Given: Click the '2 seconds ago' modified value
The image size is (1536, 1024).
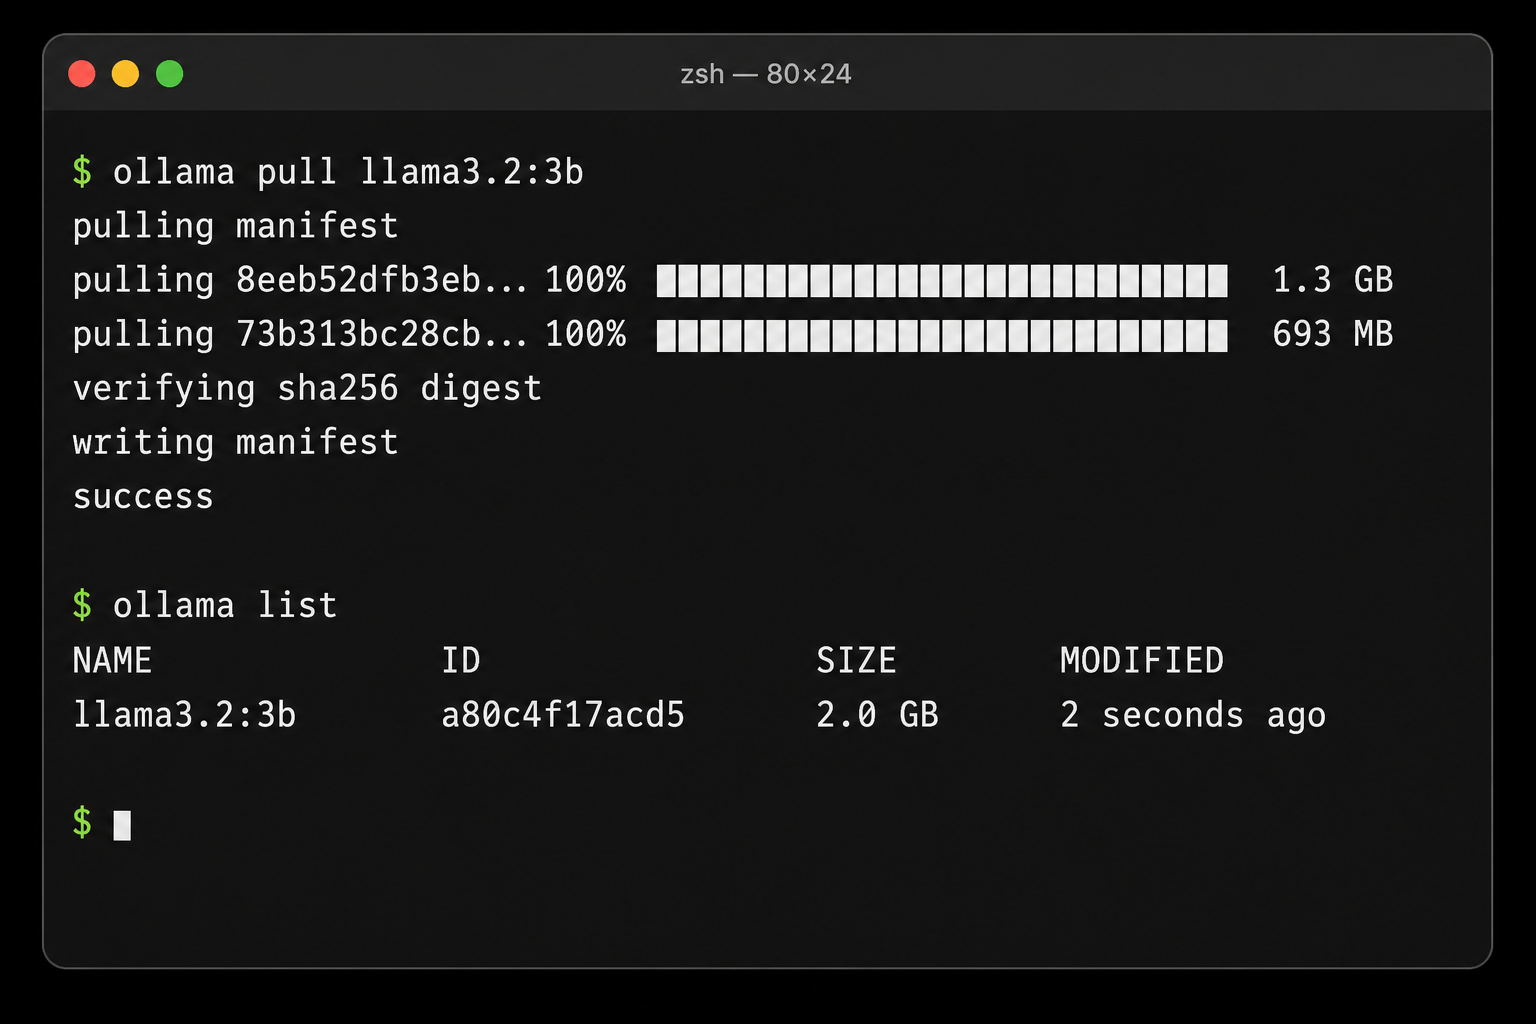Looking at the screenshot, I should coord(1193,716).
